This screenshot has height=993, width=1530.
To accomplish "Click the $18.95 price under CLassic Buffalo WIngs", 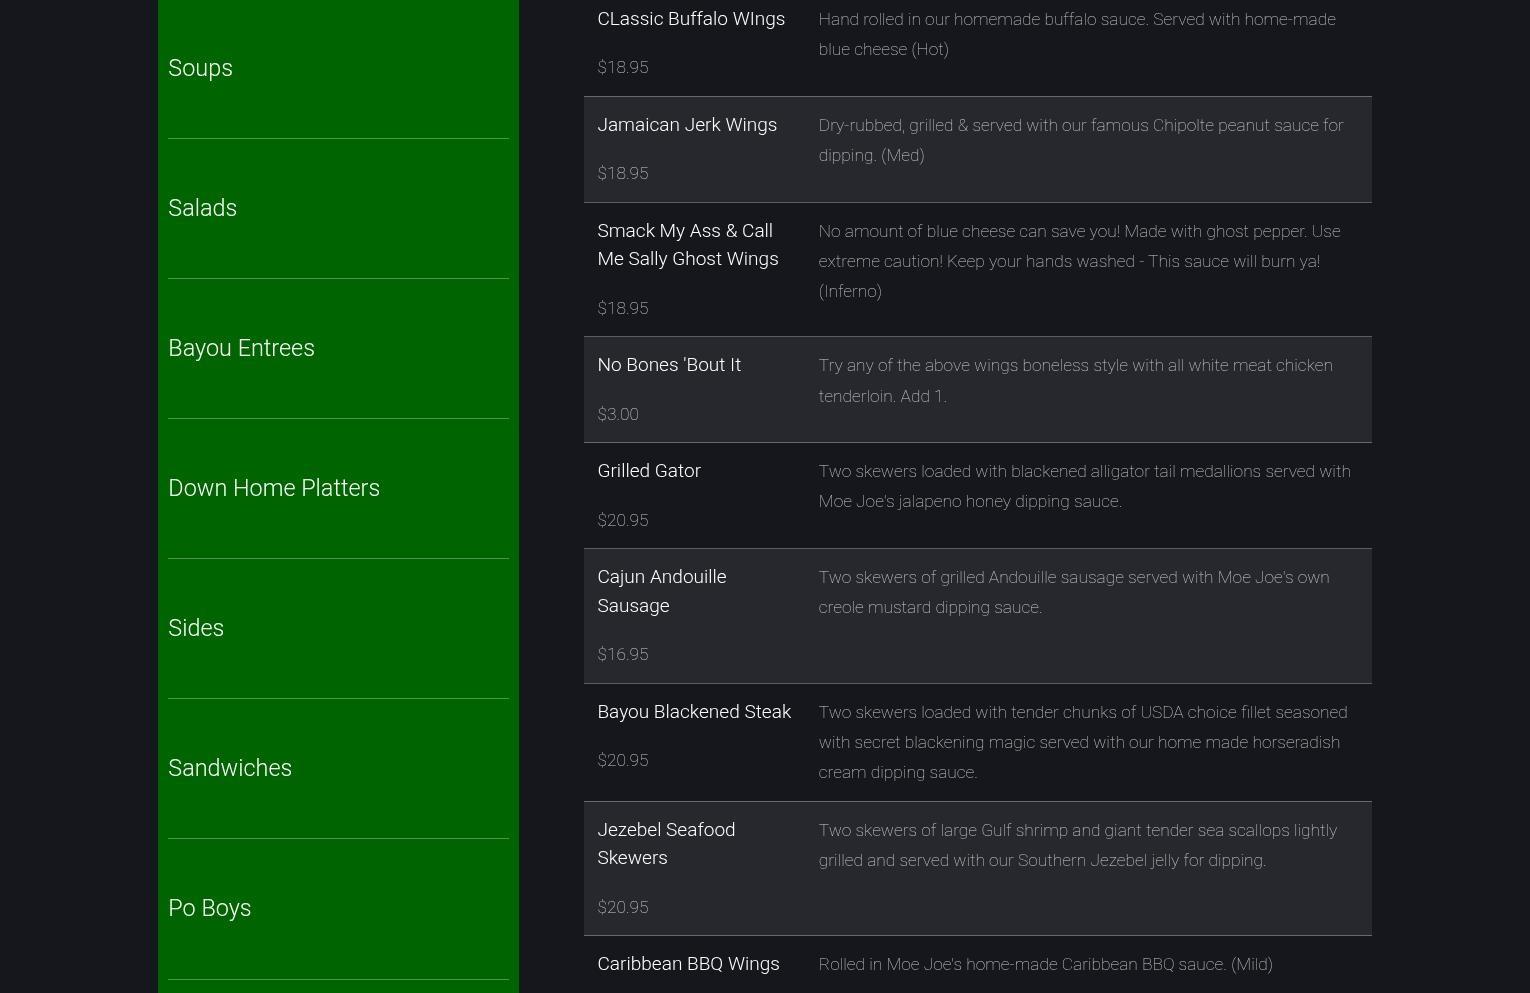I will click(x=623, y=67).
